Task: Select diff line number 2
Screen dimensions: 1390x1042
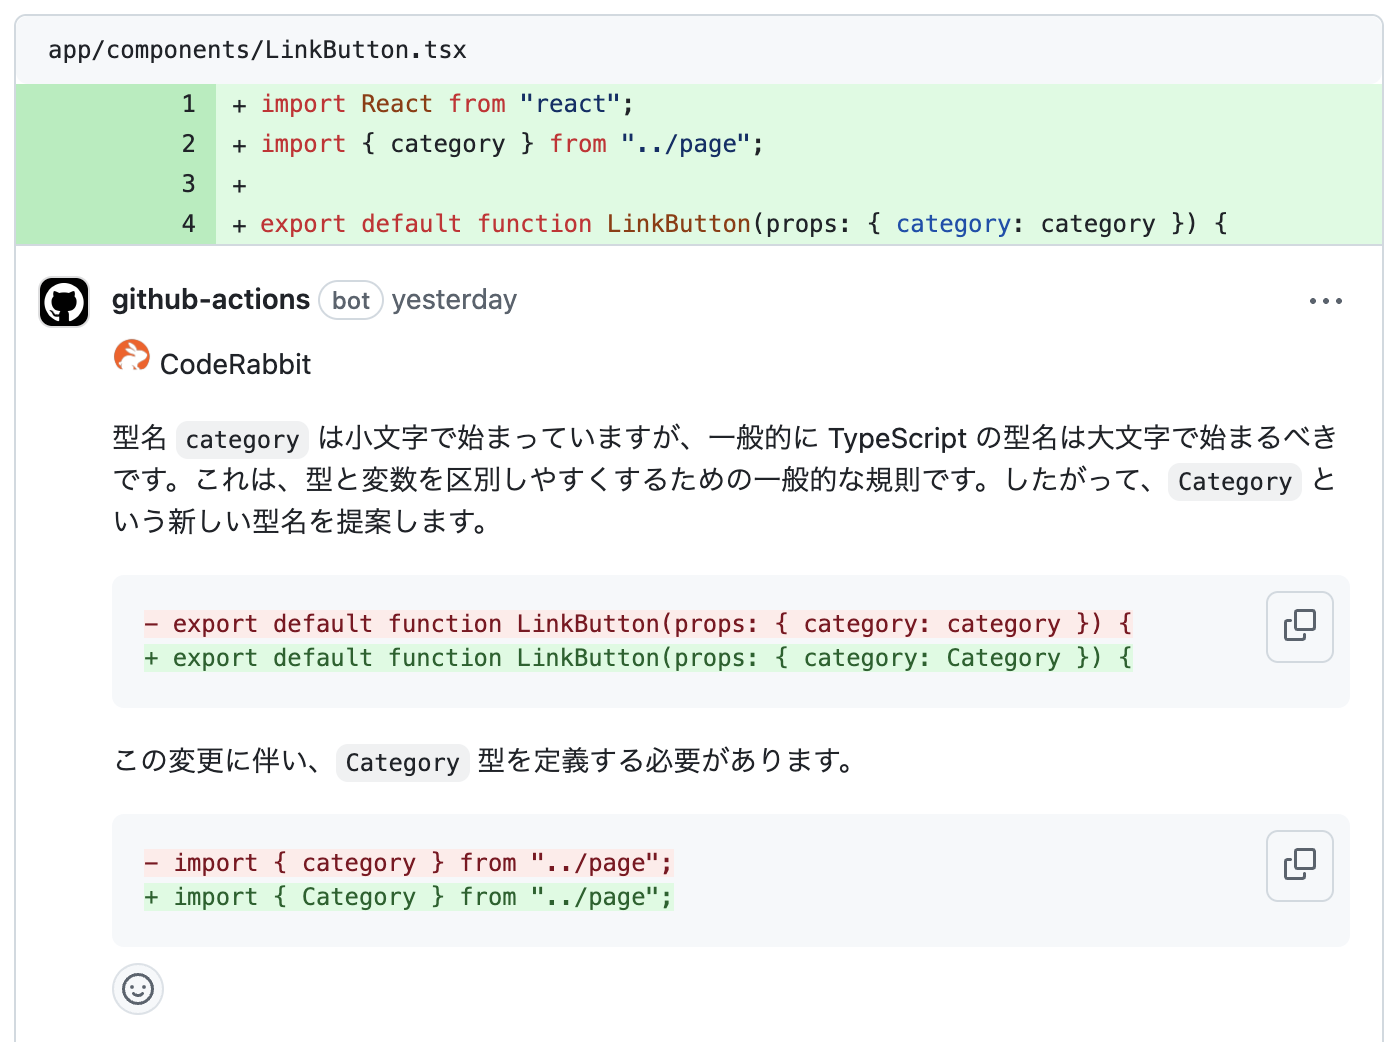Action: [189, 144]
